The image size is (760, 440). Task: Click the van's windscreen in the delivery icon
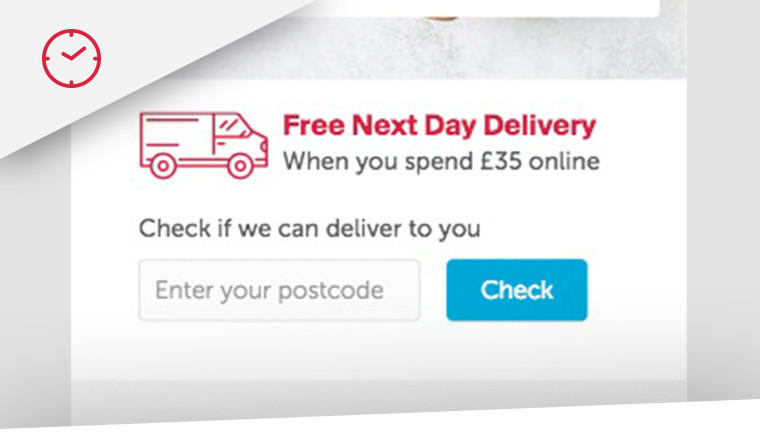[232, 126]
